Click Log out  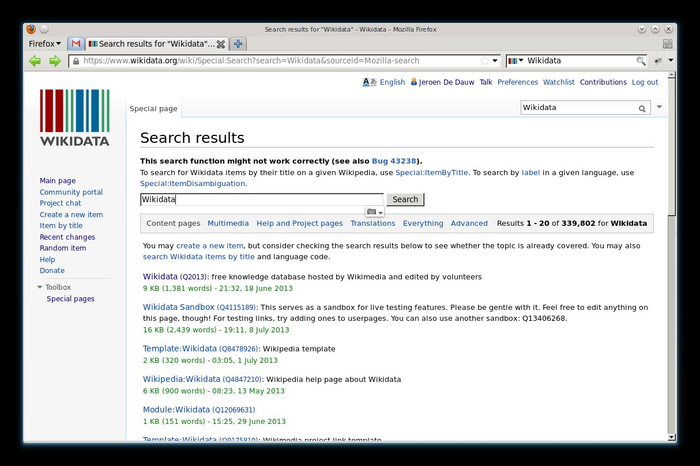click(x=645, y=82)
